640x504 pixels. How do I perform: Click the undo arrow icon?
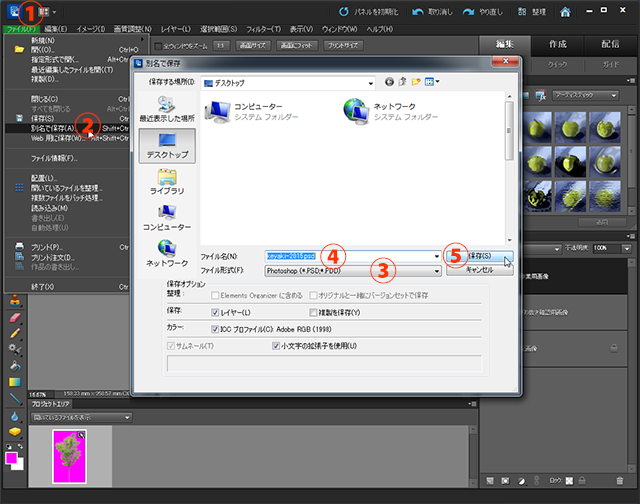[x=418, y=12]
